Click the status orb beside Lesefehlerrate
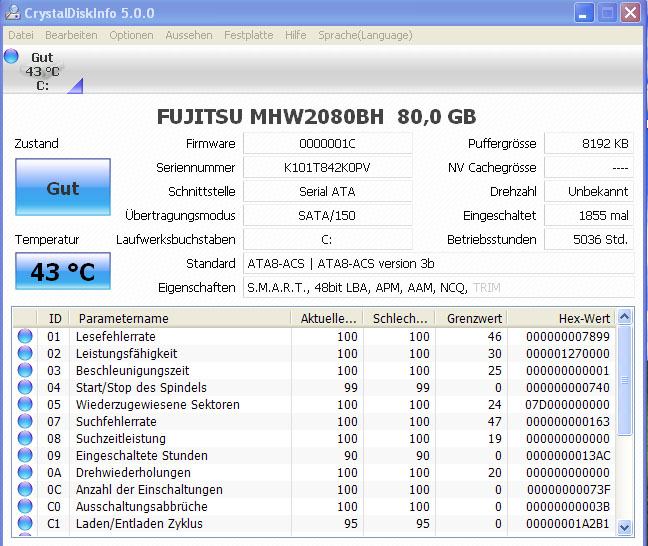 click(25, 336)
